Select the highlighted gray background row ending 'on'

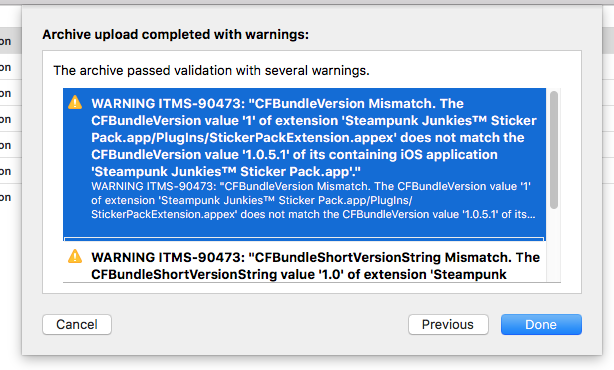coord(11,41)
